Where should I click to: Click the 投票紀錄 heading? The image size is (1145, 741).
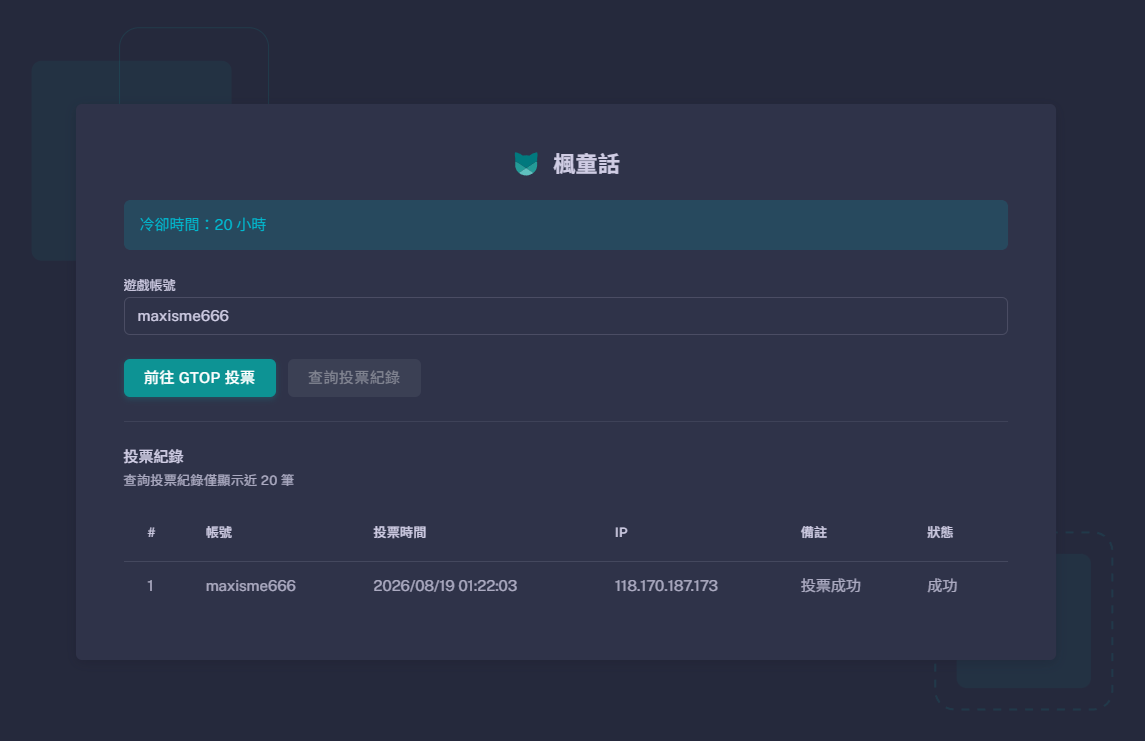coord(153,457)
